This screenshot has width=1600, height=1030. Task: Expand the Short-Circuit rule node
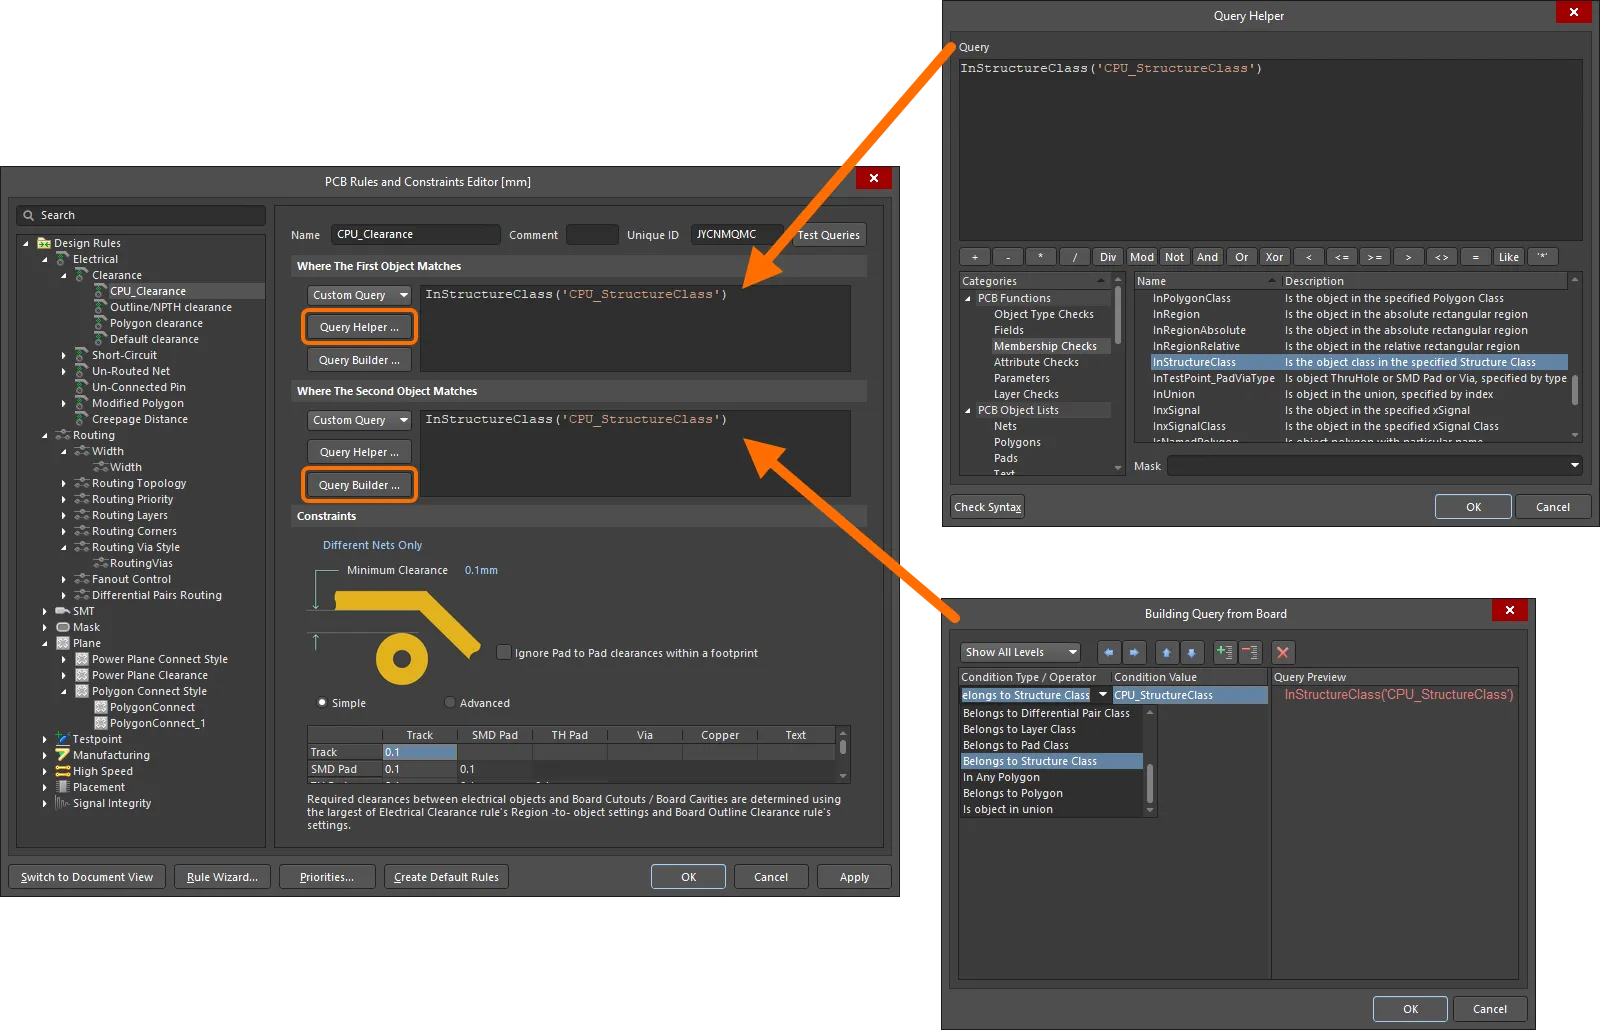[x=63, y=355]
